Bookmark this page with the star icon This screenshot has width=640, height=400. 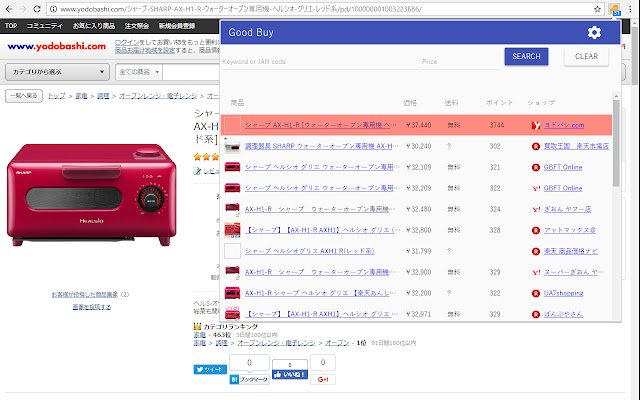pos(598,9)
